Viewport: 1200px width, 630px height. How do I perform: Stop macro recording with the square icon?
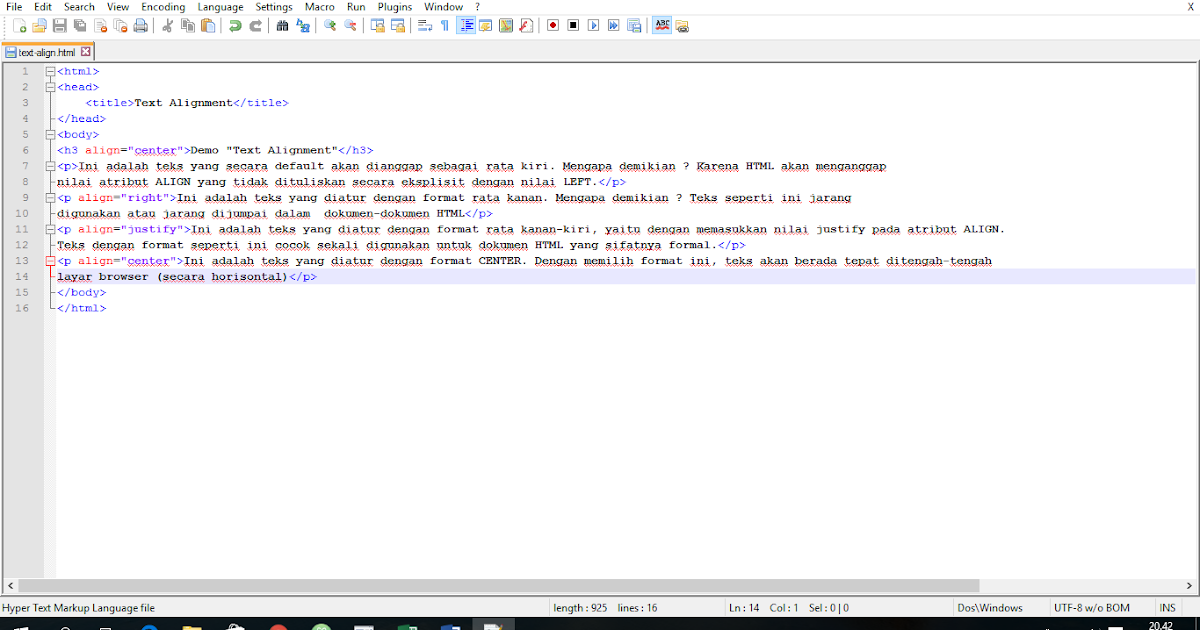(573, 25)
